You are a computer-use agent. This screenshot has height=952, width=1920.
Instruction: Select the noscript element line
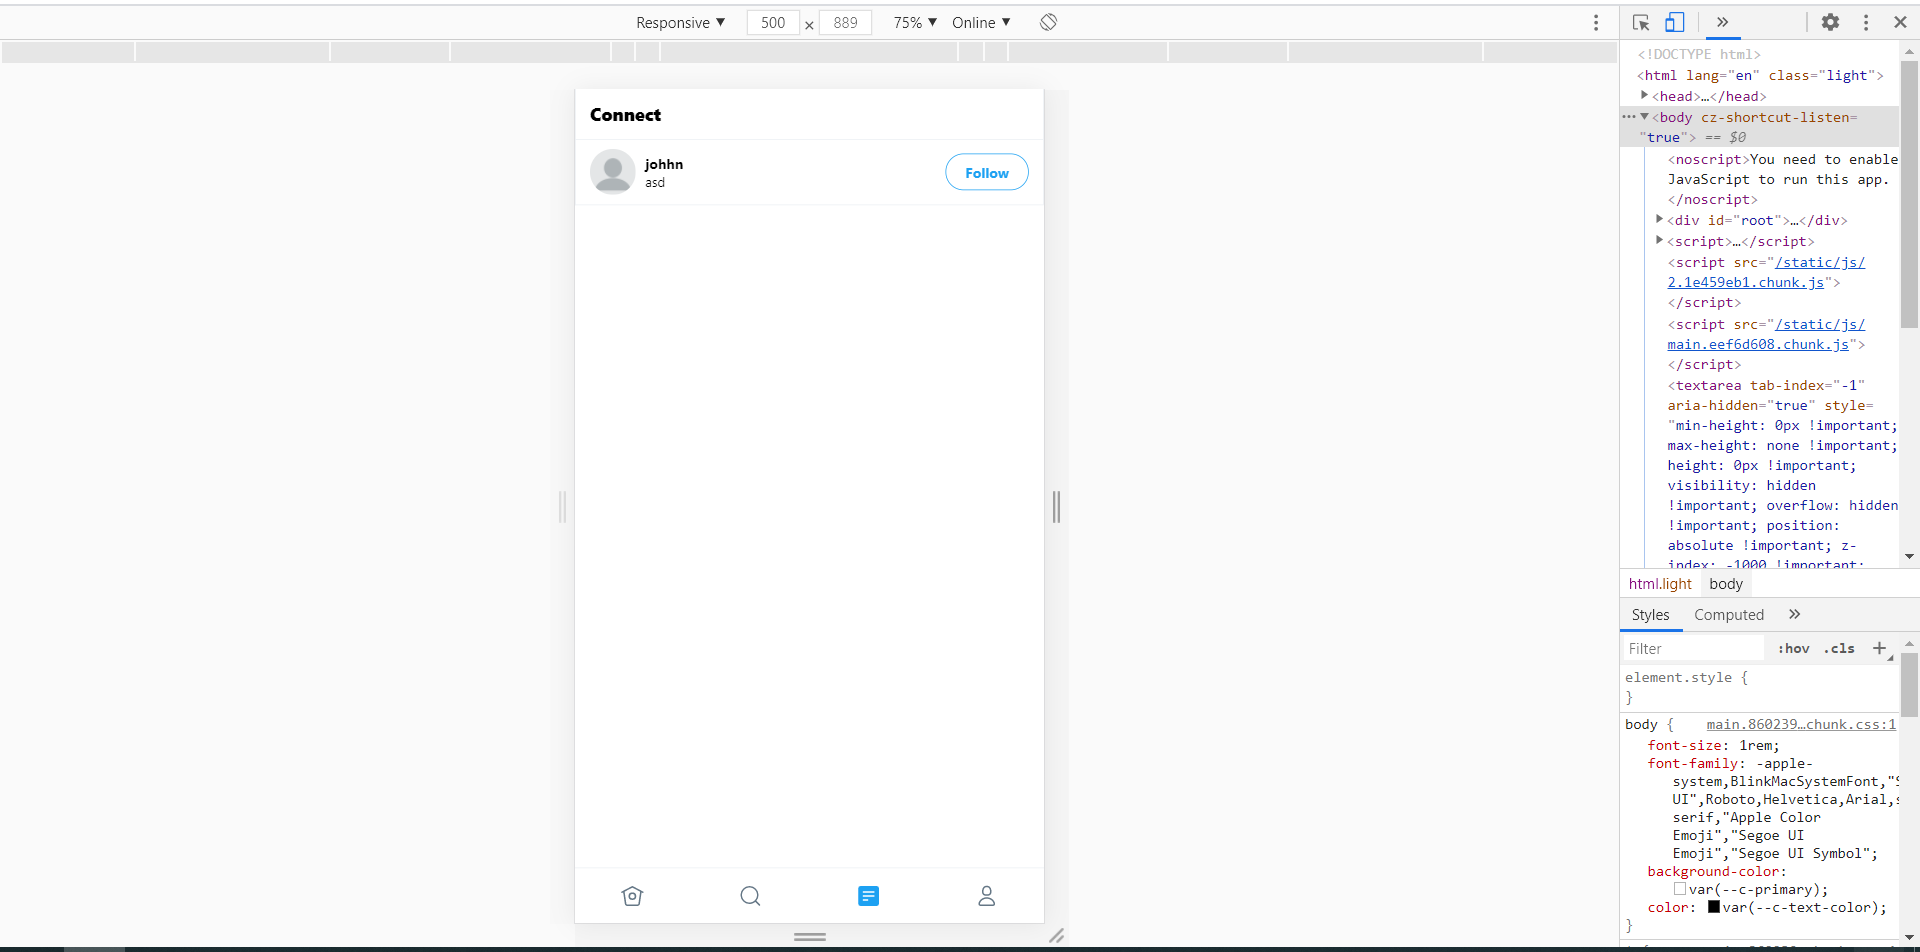pyautogui.click(x=1782, y=179)
